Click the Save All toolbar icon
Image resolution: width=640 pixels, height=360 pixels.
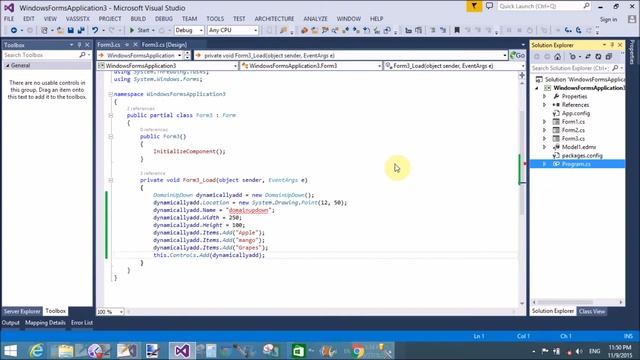(x=81, y=30)
